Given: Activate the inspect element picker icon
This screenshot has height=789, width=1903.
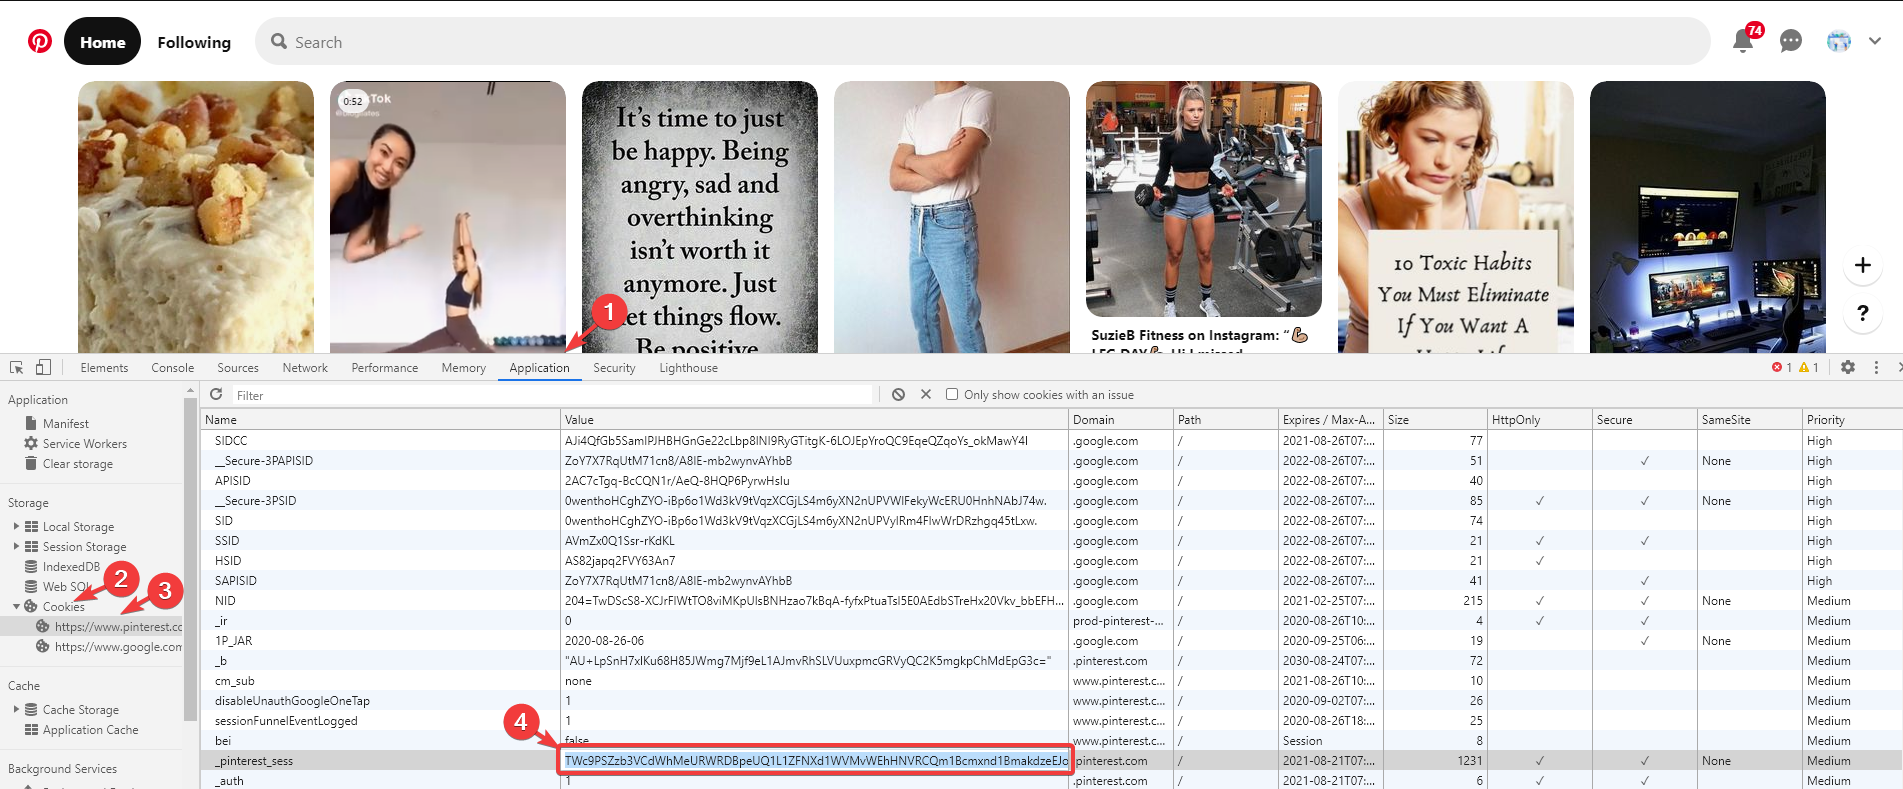Looking at the screenshot, I should [x=17, y=367].
